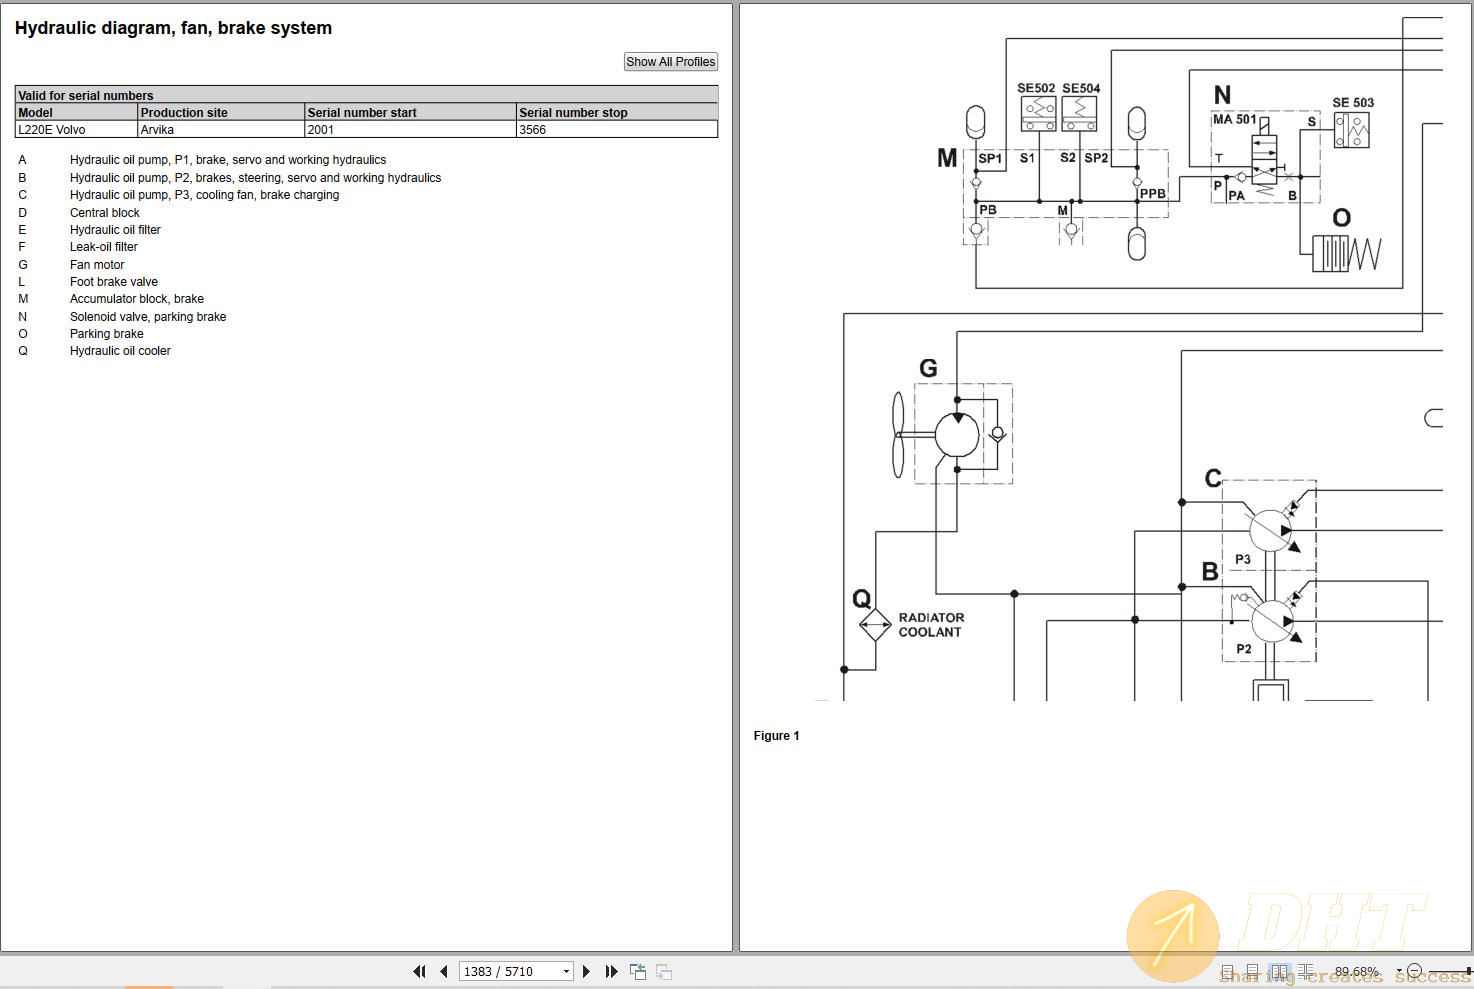Image resolution: width=1474 pixels, height=989 pixels.
Task: Click the 'Production site' column header
Action: [x=221, y=112]
